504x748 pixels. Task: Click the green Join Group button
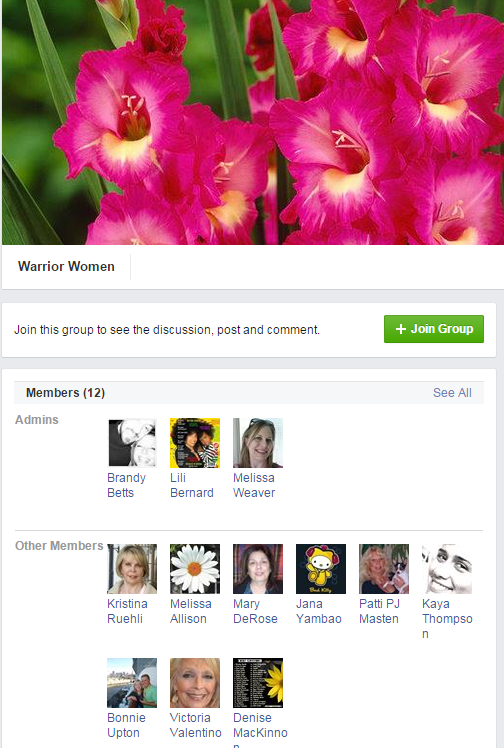[x=433, y=329]
